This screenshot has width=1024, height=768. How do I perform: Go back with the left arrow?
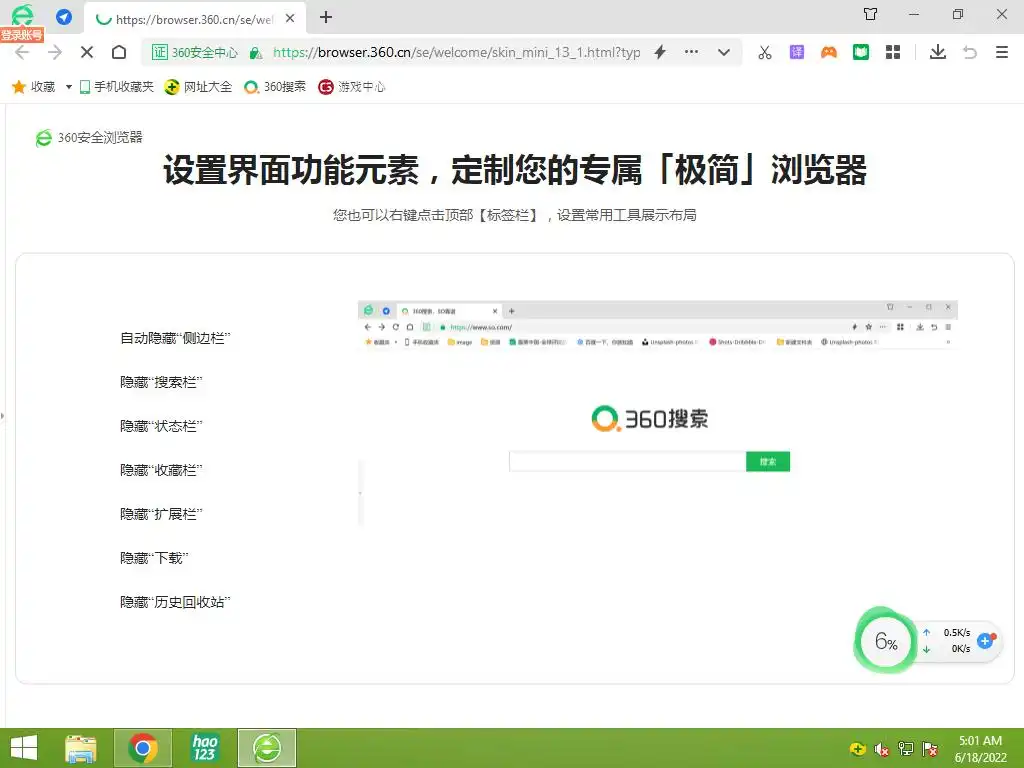tap(22, 52)
